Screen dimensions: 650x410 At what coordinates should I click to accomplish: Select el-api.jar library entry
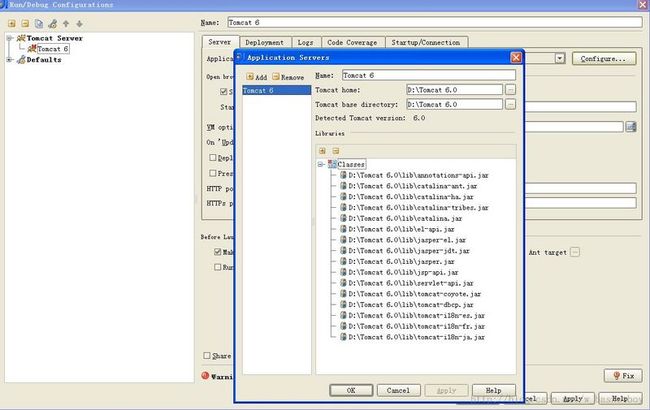click(401, 229)
